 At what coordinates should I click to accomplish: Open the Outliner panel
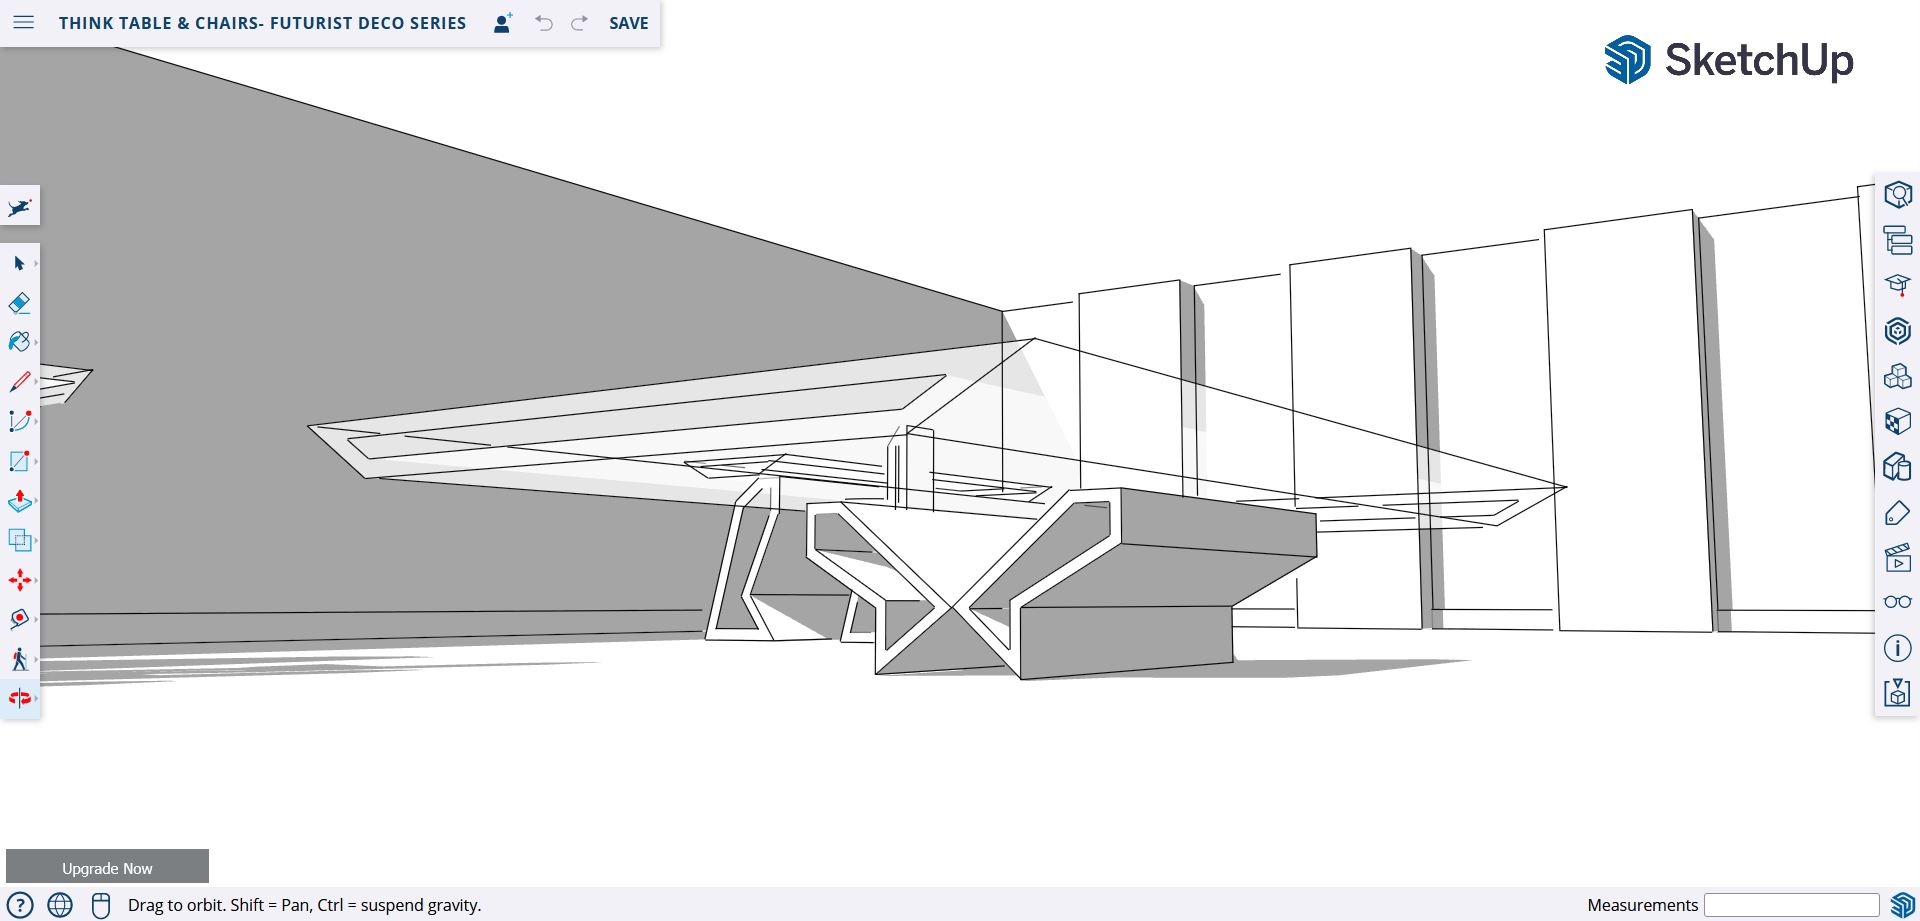[x=1897, y=240]
